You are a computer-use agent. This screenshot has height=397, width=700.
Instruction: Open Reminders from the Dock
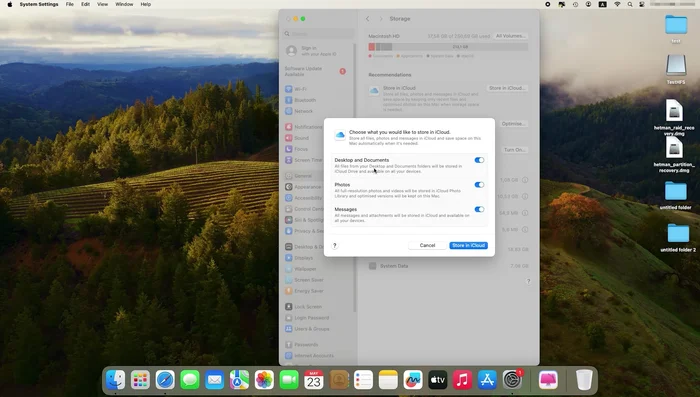coord(363,380)
